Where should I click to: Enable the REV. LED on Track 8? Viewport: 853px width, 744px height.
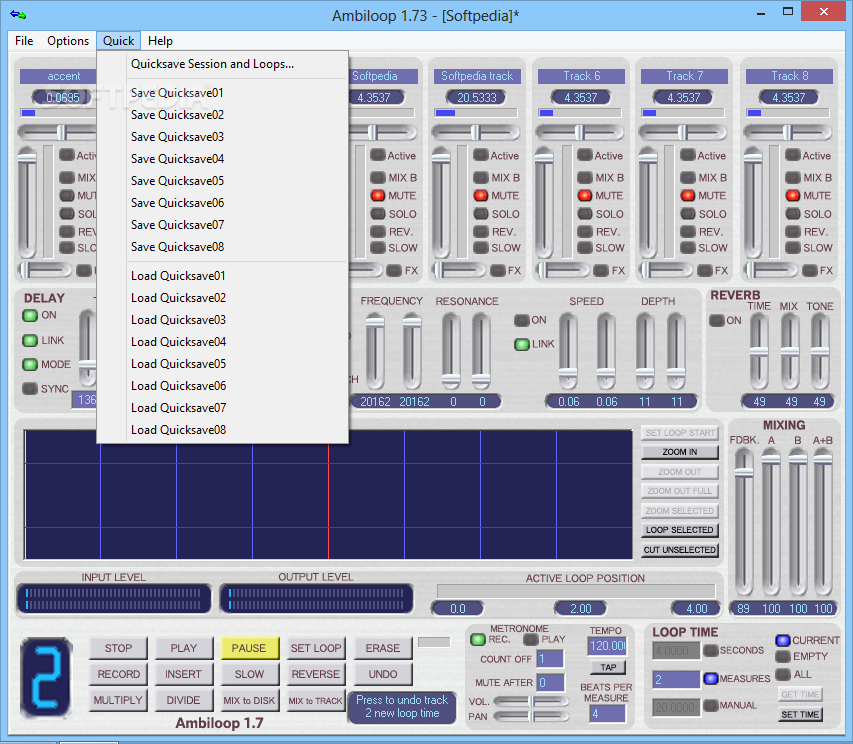coord(793,231)
